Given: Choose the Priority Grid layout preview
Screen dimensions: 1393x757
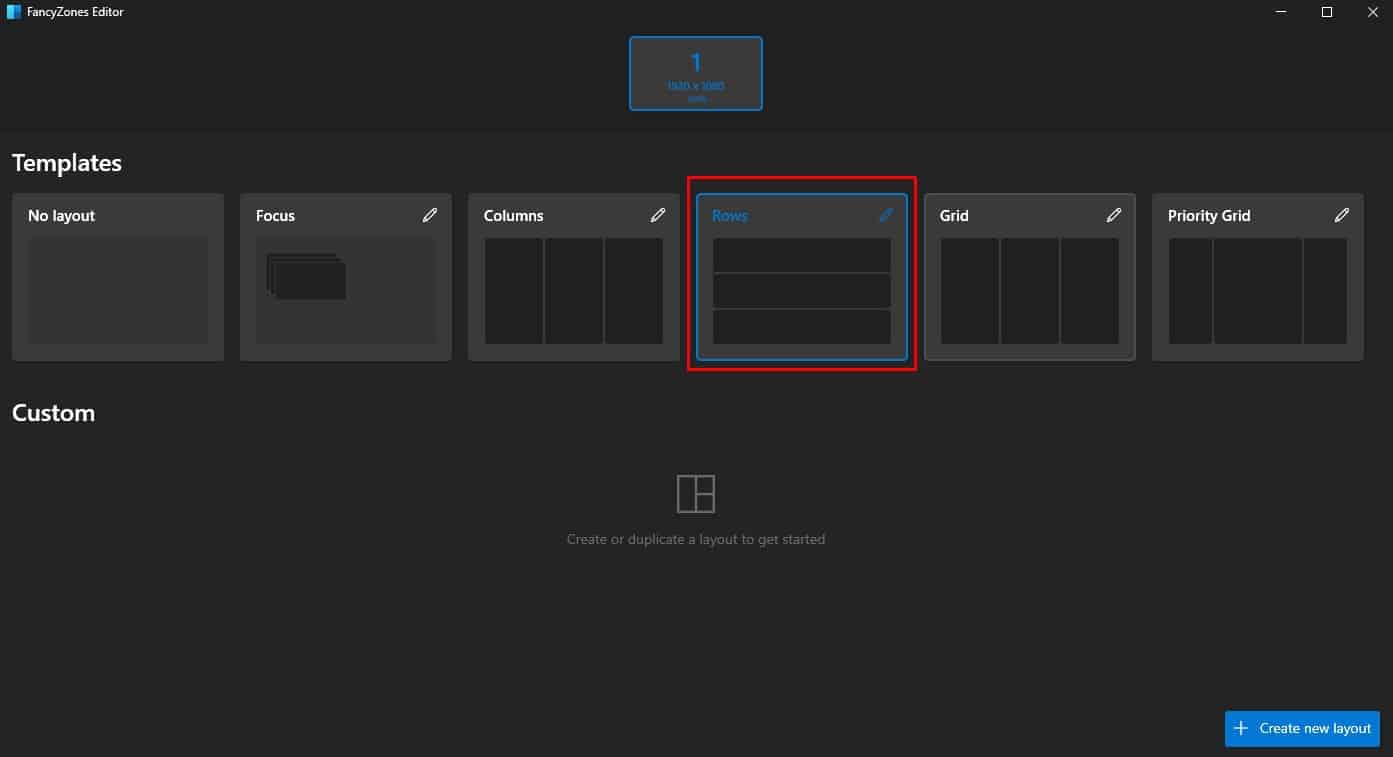Looking at the screenshot, I should (1258, 291).
